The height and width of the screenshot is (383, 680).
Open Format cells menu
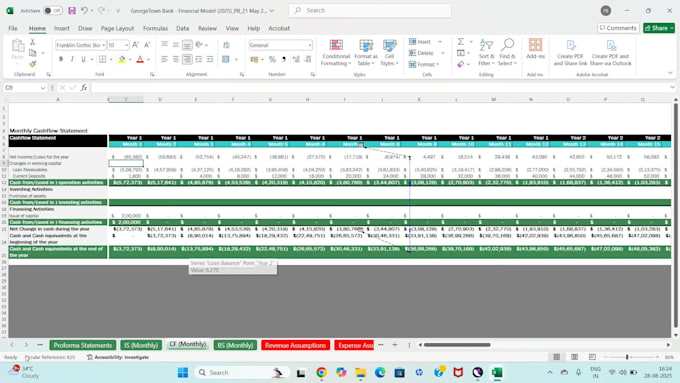click(424, 64)
